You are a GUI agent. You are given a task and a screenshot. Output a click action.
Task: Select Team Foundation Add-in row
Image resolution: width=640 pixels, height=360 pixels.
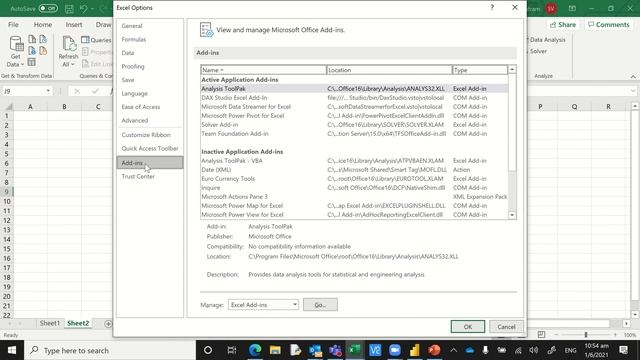tap(354, 133)
